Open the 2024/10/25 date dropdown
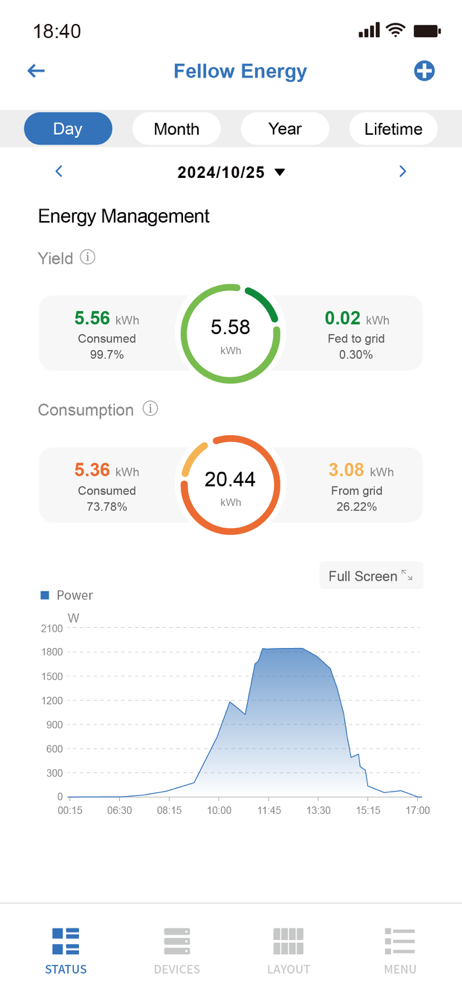This screenshot has height=1000, width=462. coord(231,172)
